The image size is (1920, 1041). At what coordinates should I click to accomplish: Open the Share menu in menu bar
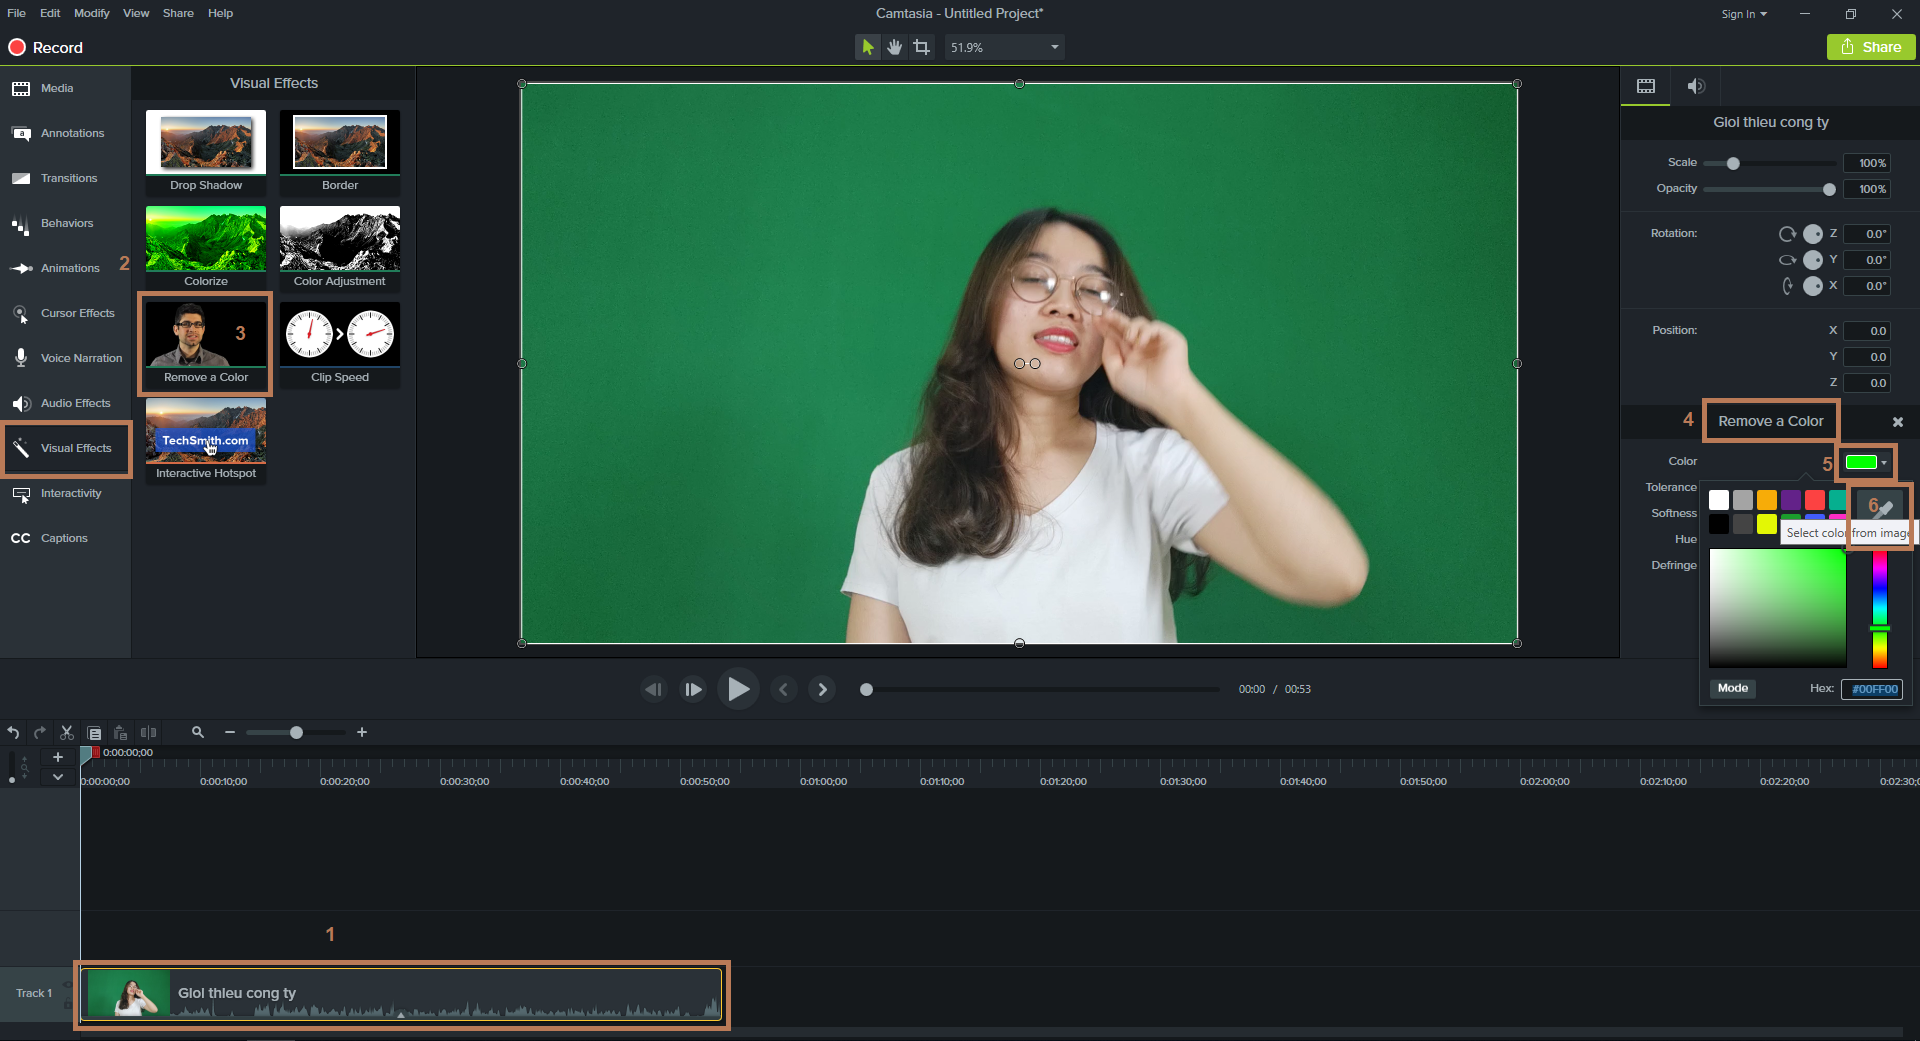[178, 13]
